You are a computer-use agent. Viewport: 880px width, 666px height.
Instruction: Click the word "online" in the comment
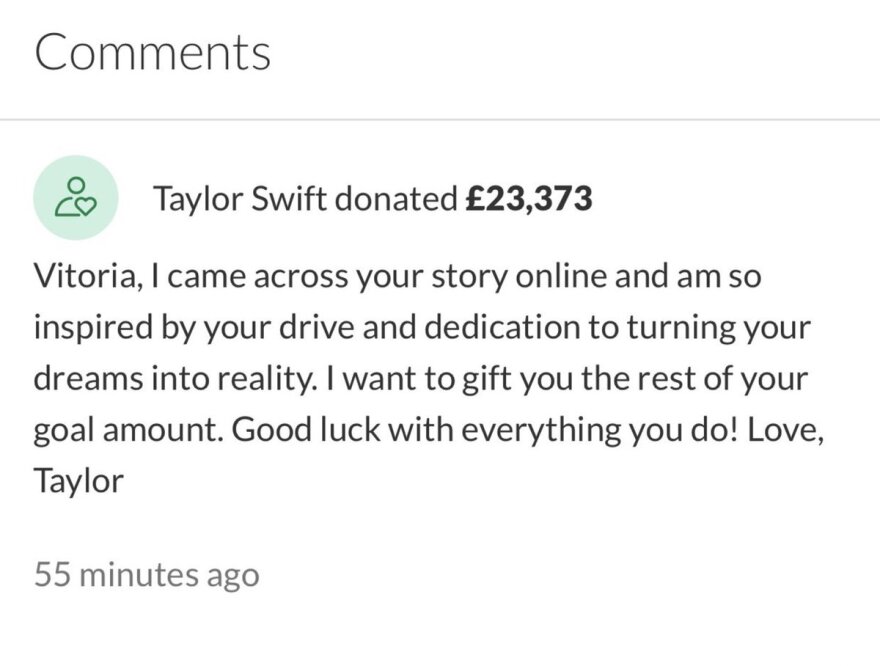561,276
